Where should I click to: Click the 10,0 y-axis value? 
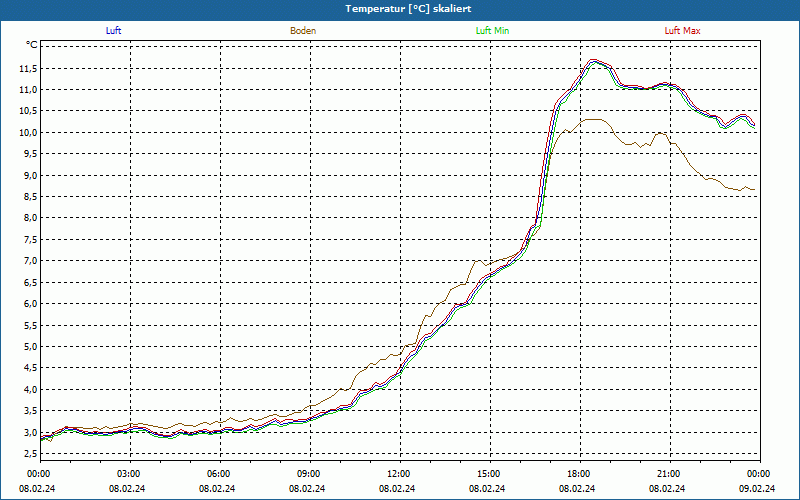coord(29,133)
